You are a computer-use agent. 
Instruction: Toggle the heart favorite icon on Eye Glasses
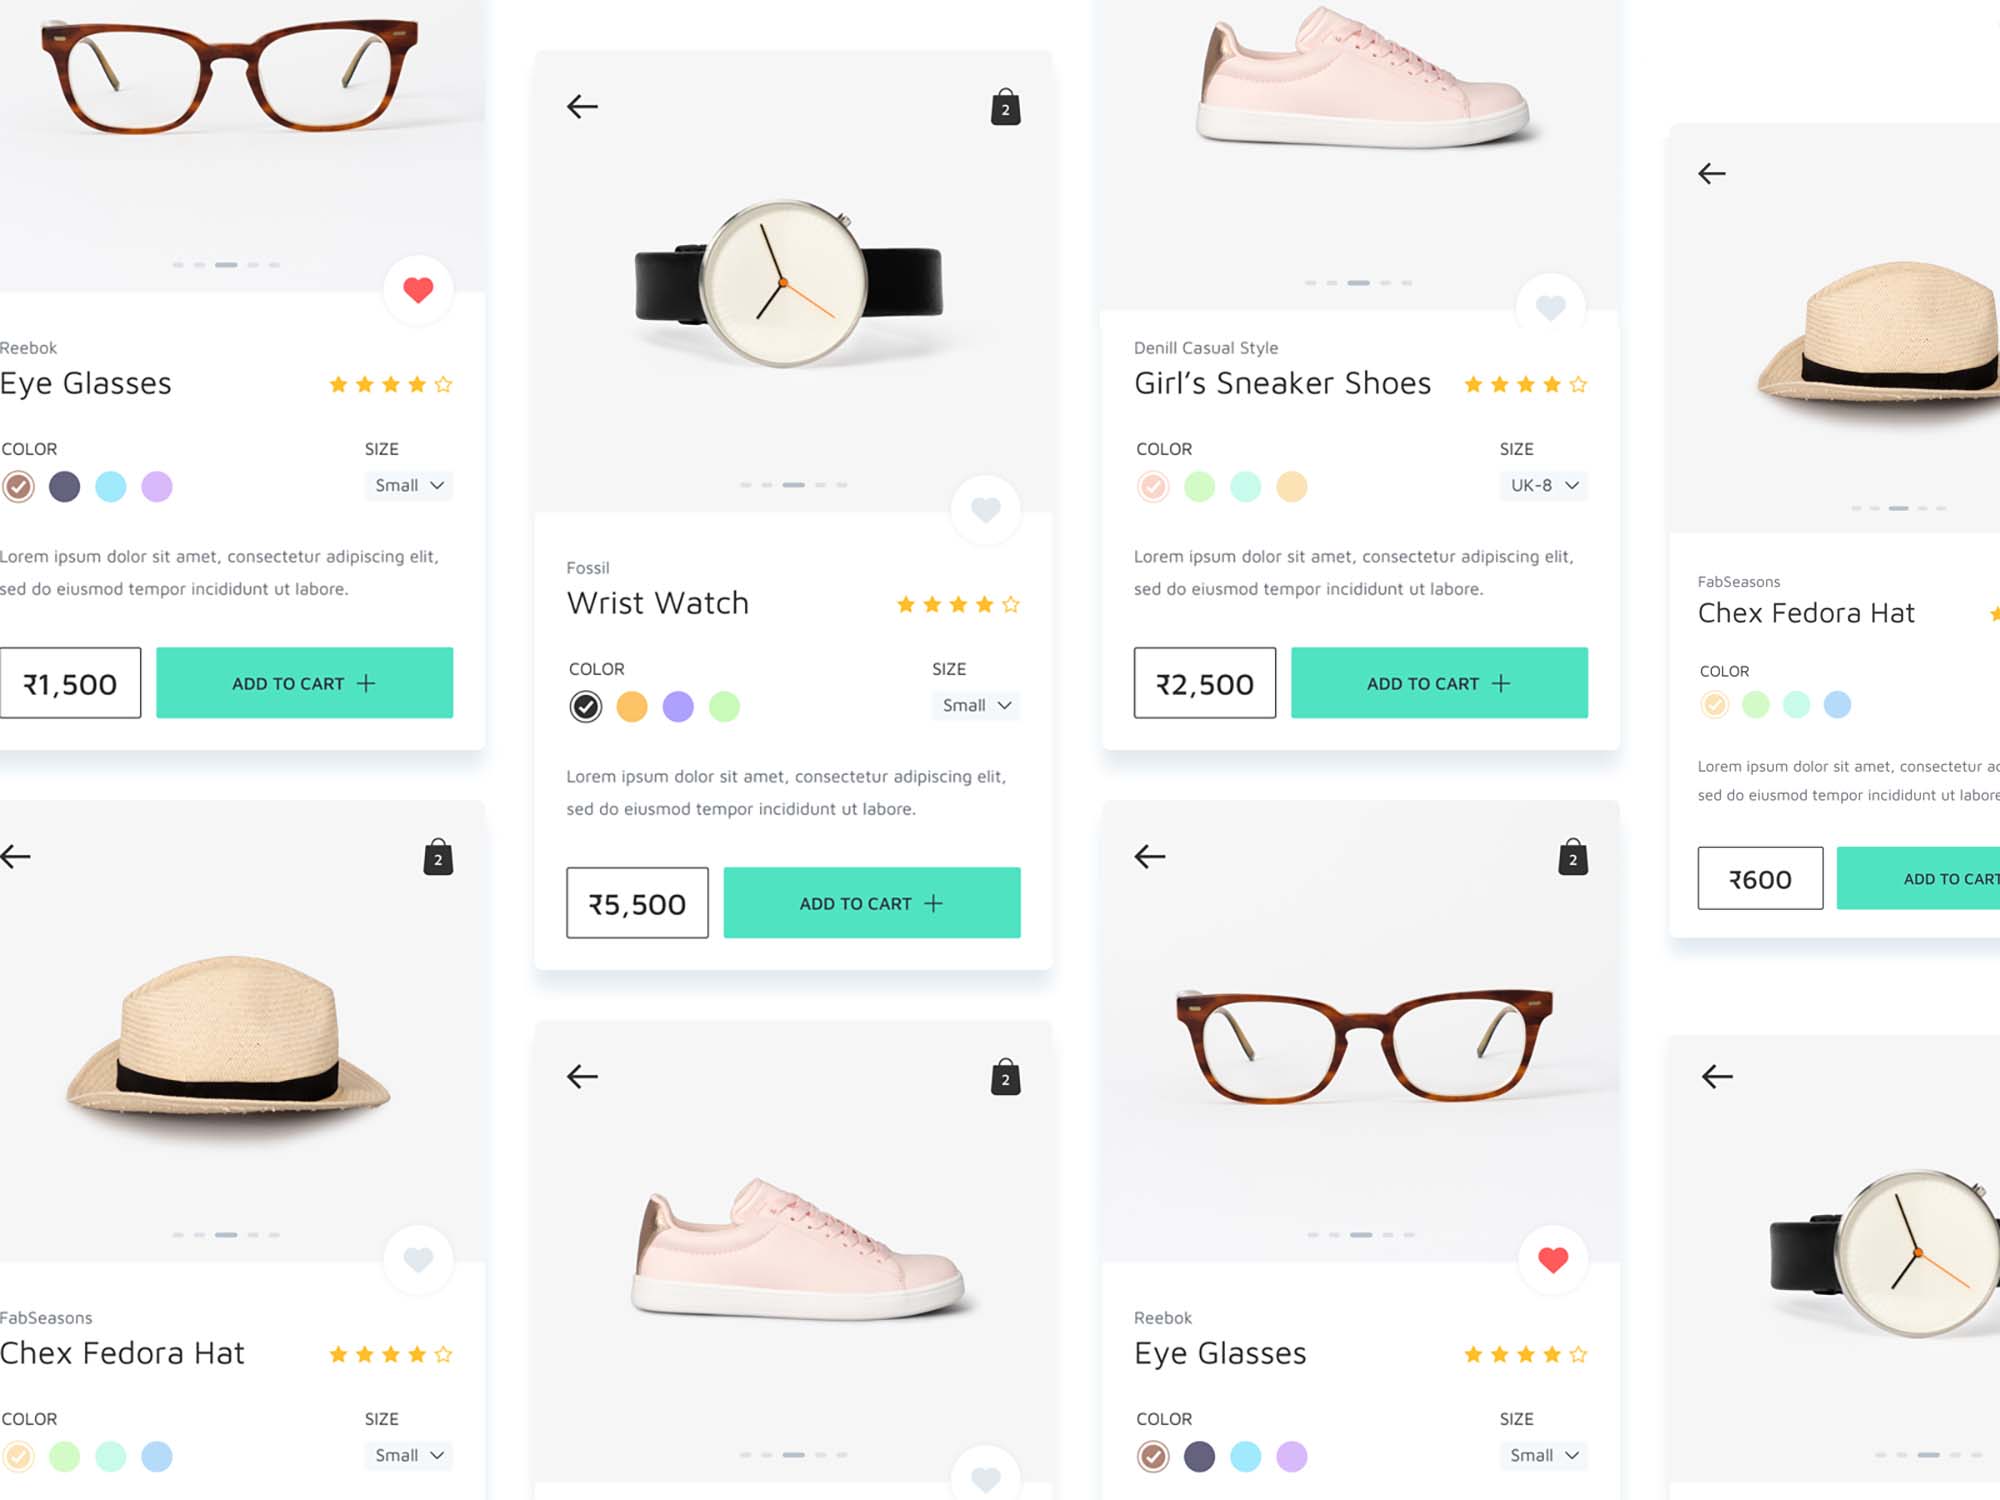pos(417,287)
